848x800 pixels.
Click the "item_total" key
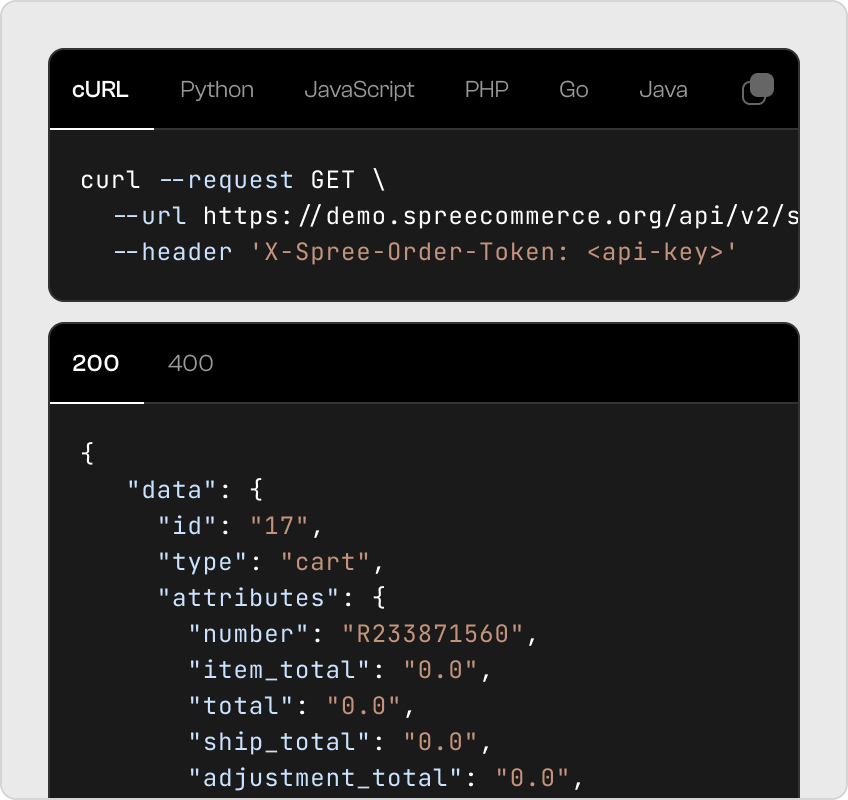click(279, 670)
